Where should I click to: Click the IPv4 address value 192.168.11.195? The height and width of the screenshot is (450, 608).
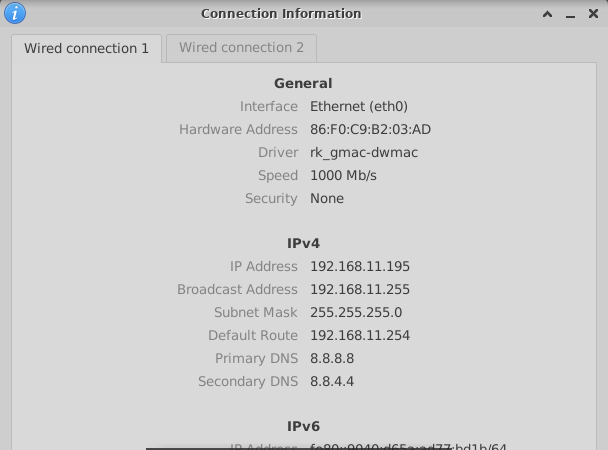(360, 267)
